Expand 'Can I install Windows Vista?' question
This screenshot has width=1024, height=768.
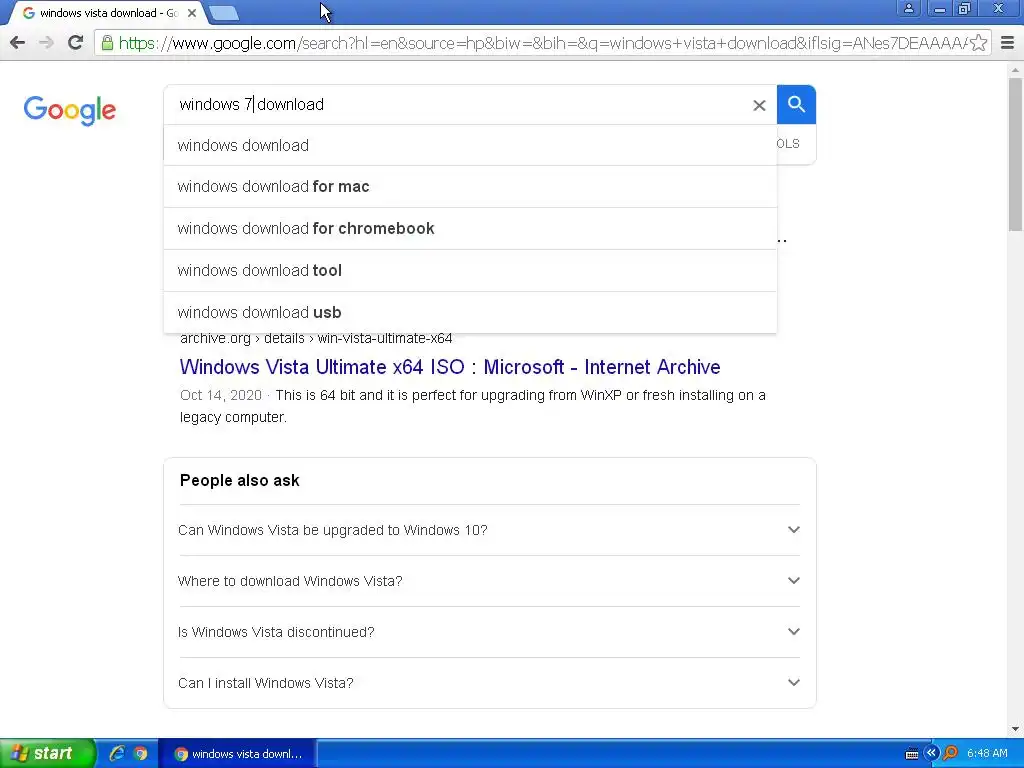click(489, 683)
